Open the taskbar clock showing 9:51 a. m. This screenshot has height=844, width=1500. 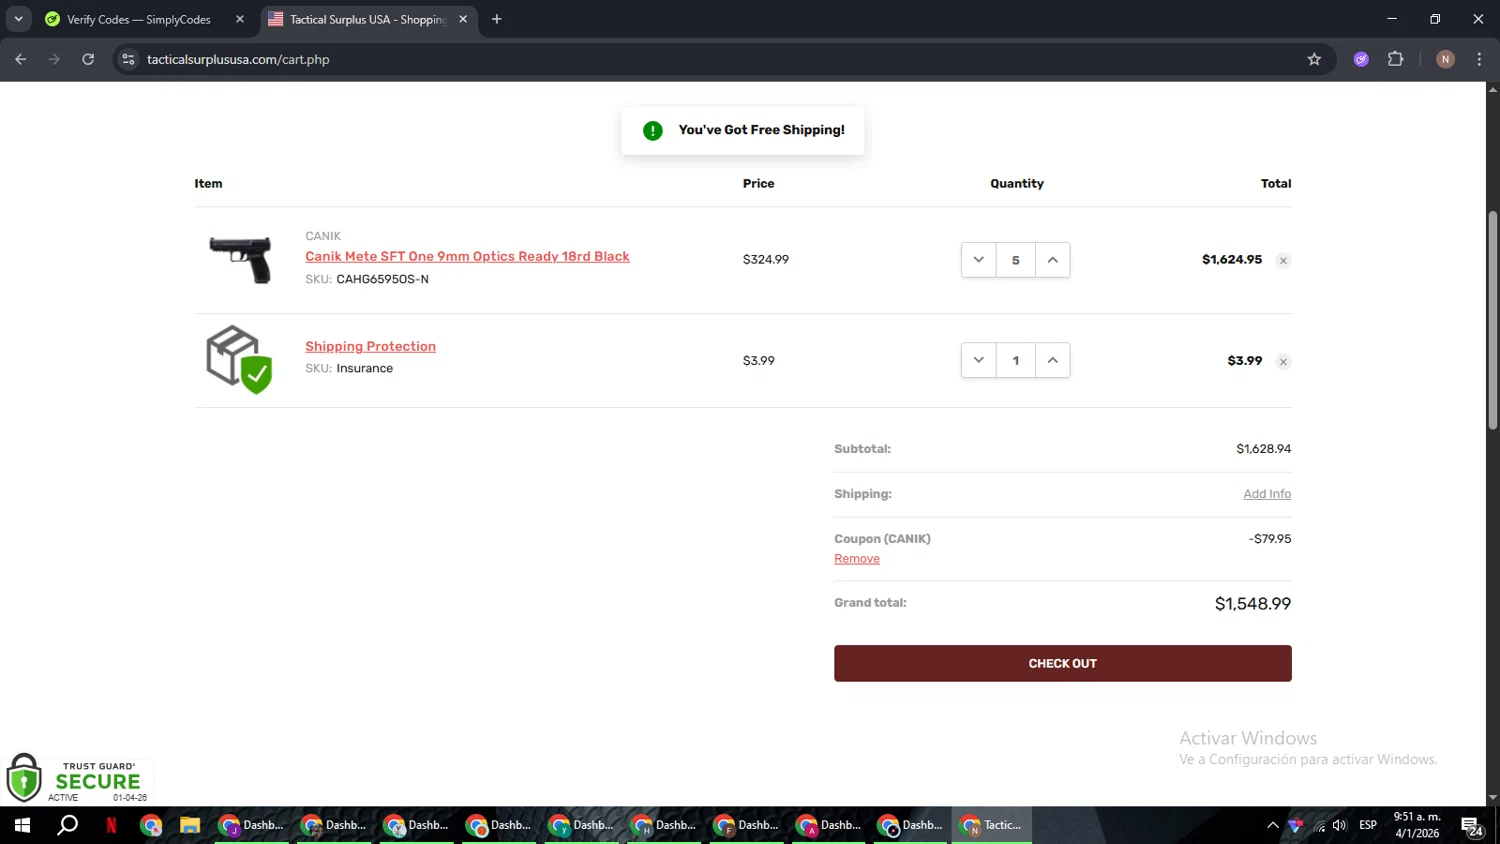1417,825
